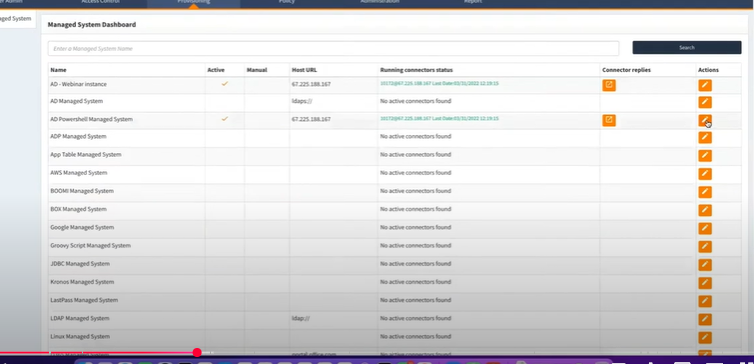This screenshot has width=754, height=364.
Task: Edit the AWS Managed System
Action: pyautogui.click(x=705, y=174)
